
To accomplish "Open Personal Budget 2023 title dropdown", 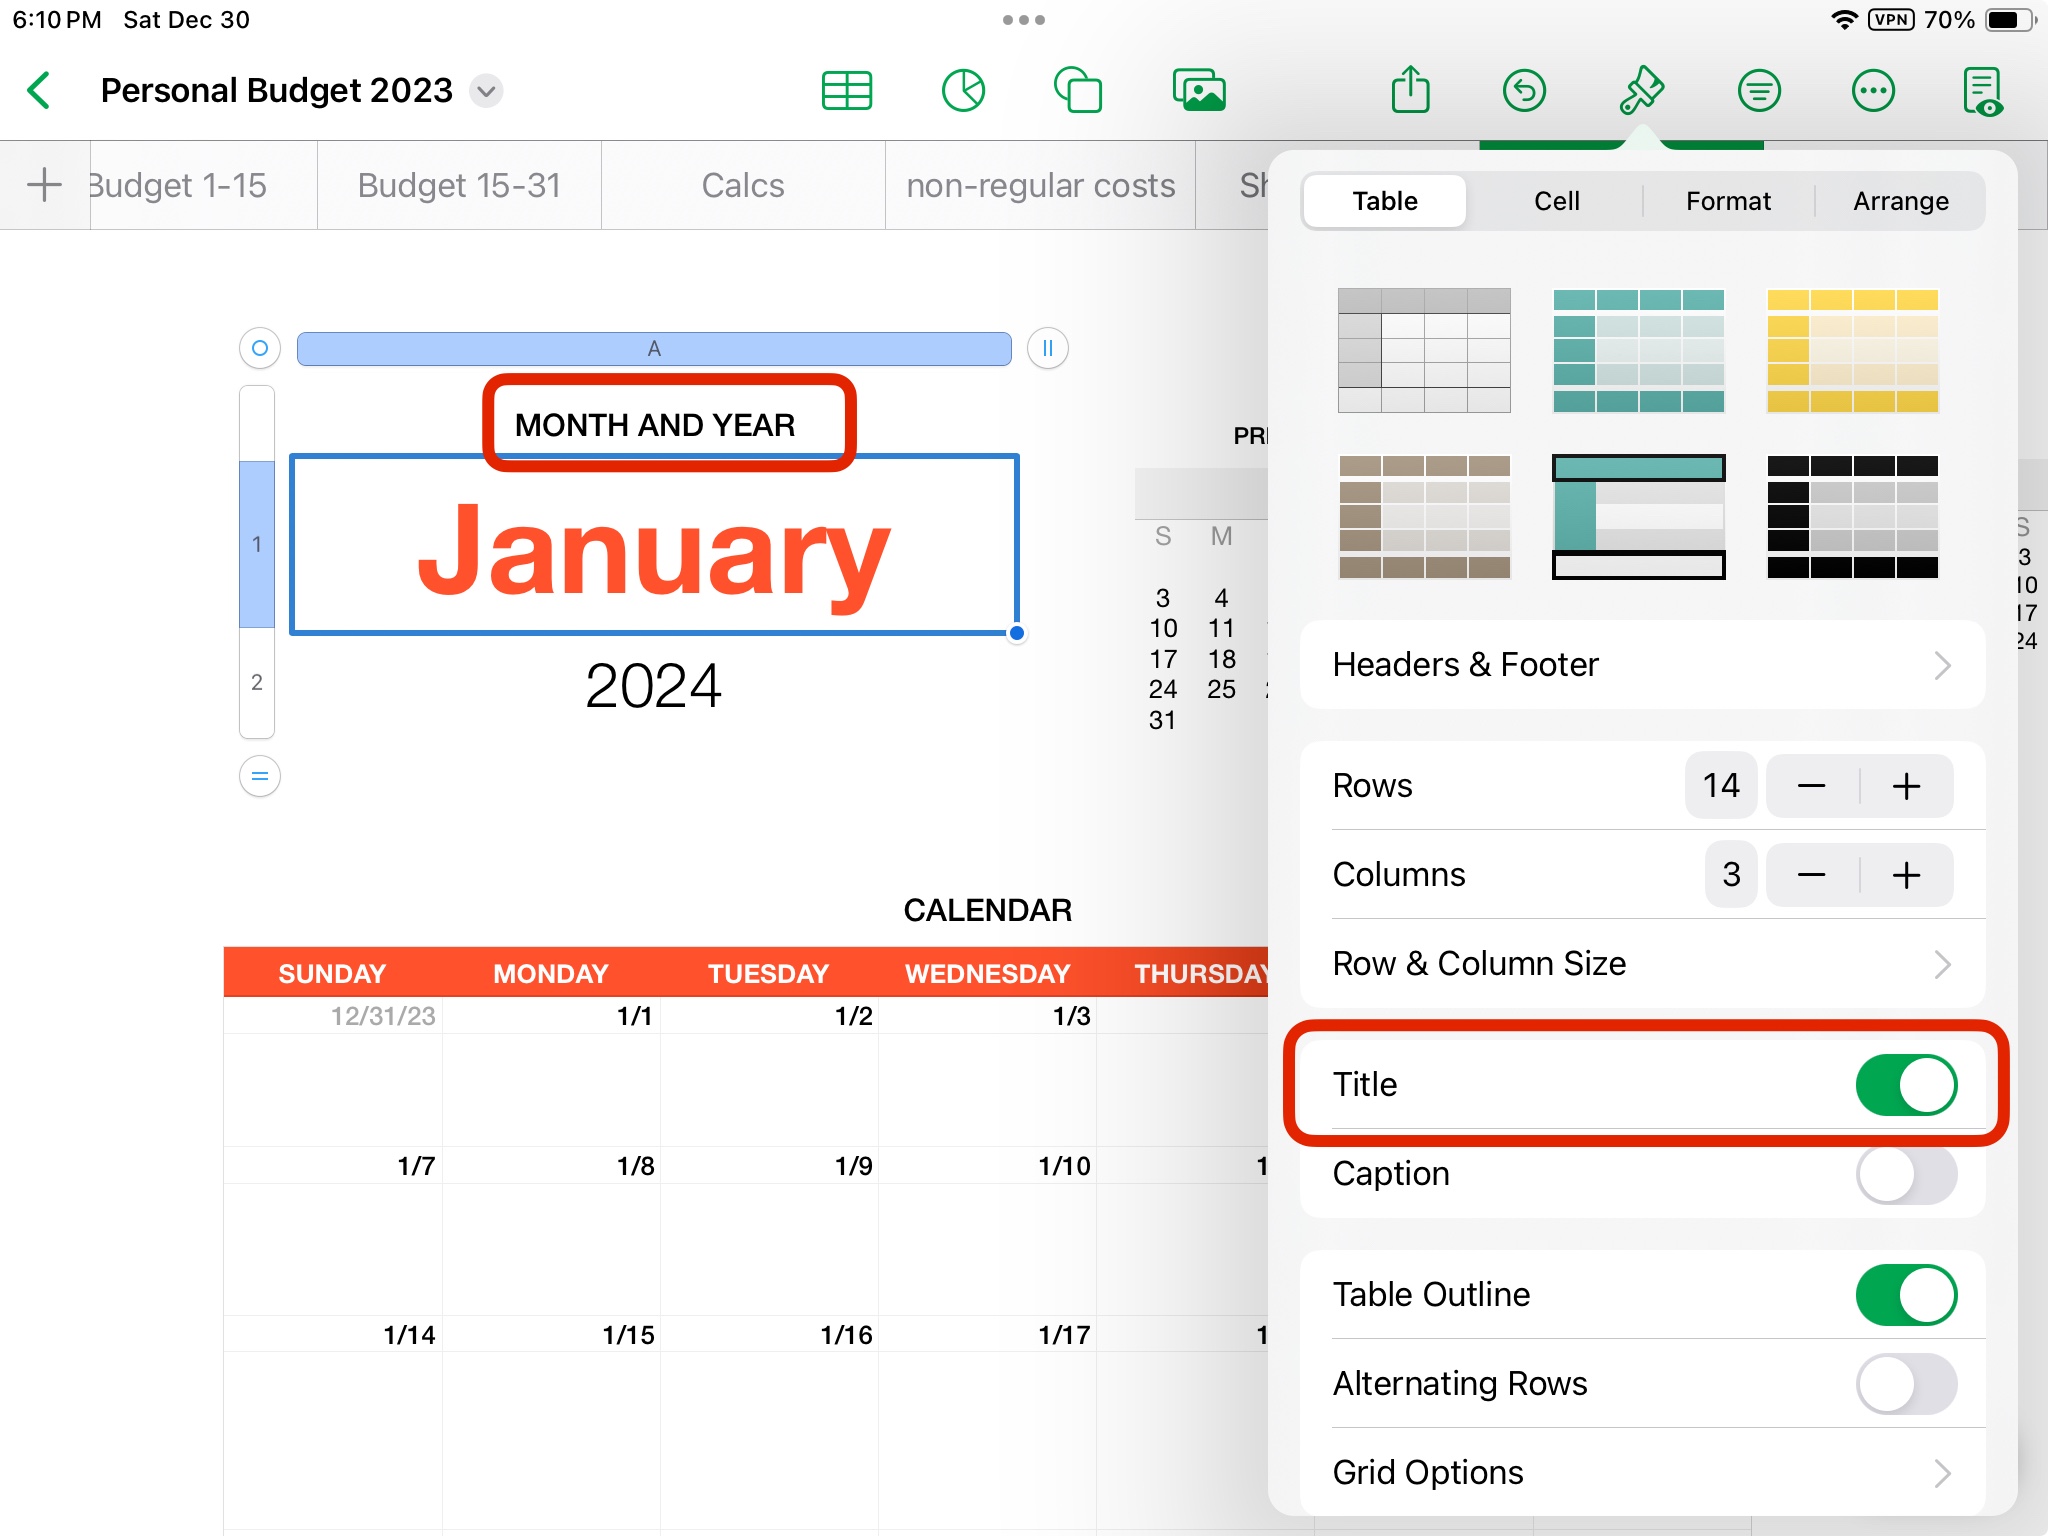I will point(487,91).
